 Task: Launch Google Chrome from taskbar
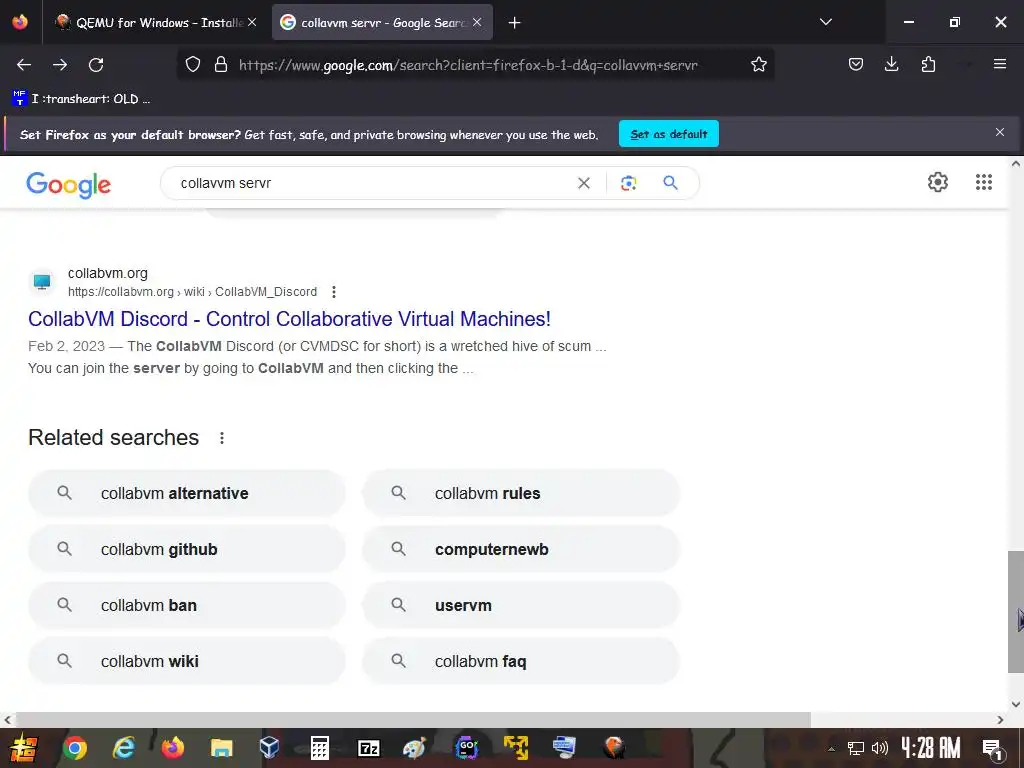point(74,748)
